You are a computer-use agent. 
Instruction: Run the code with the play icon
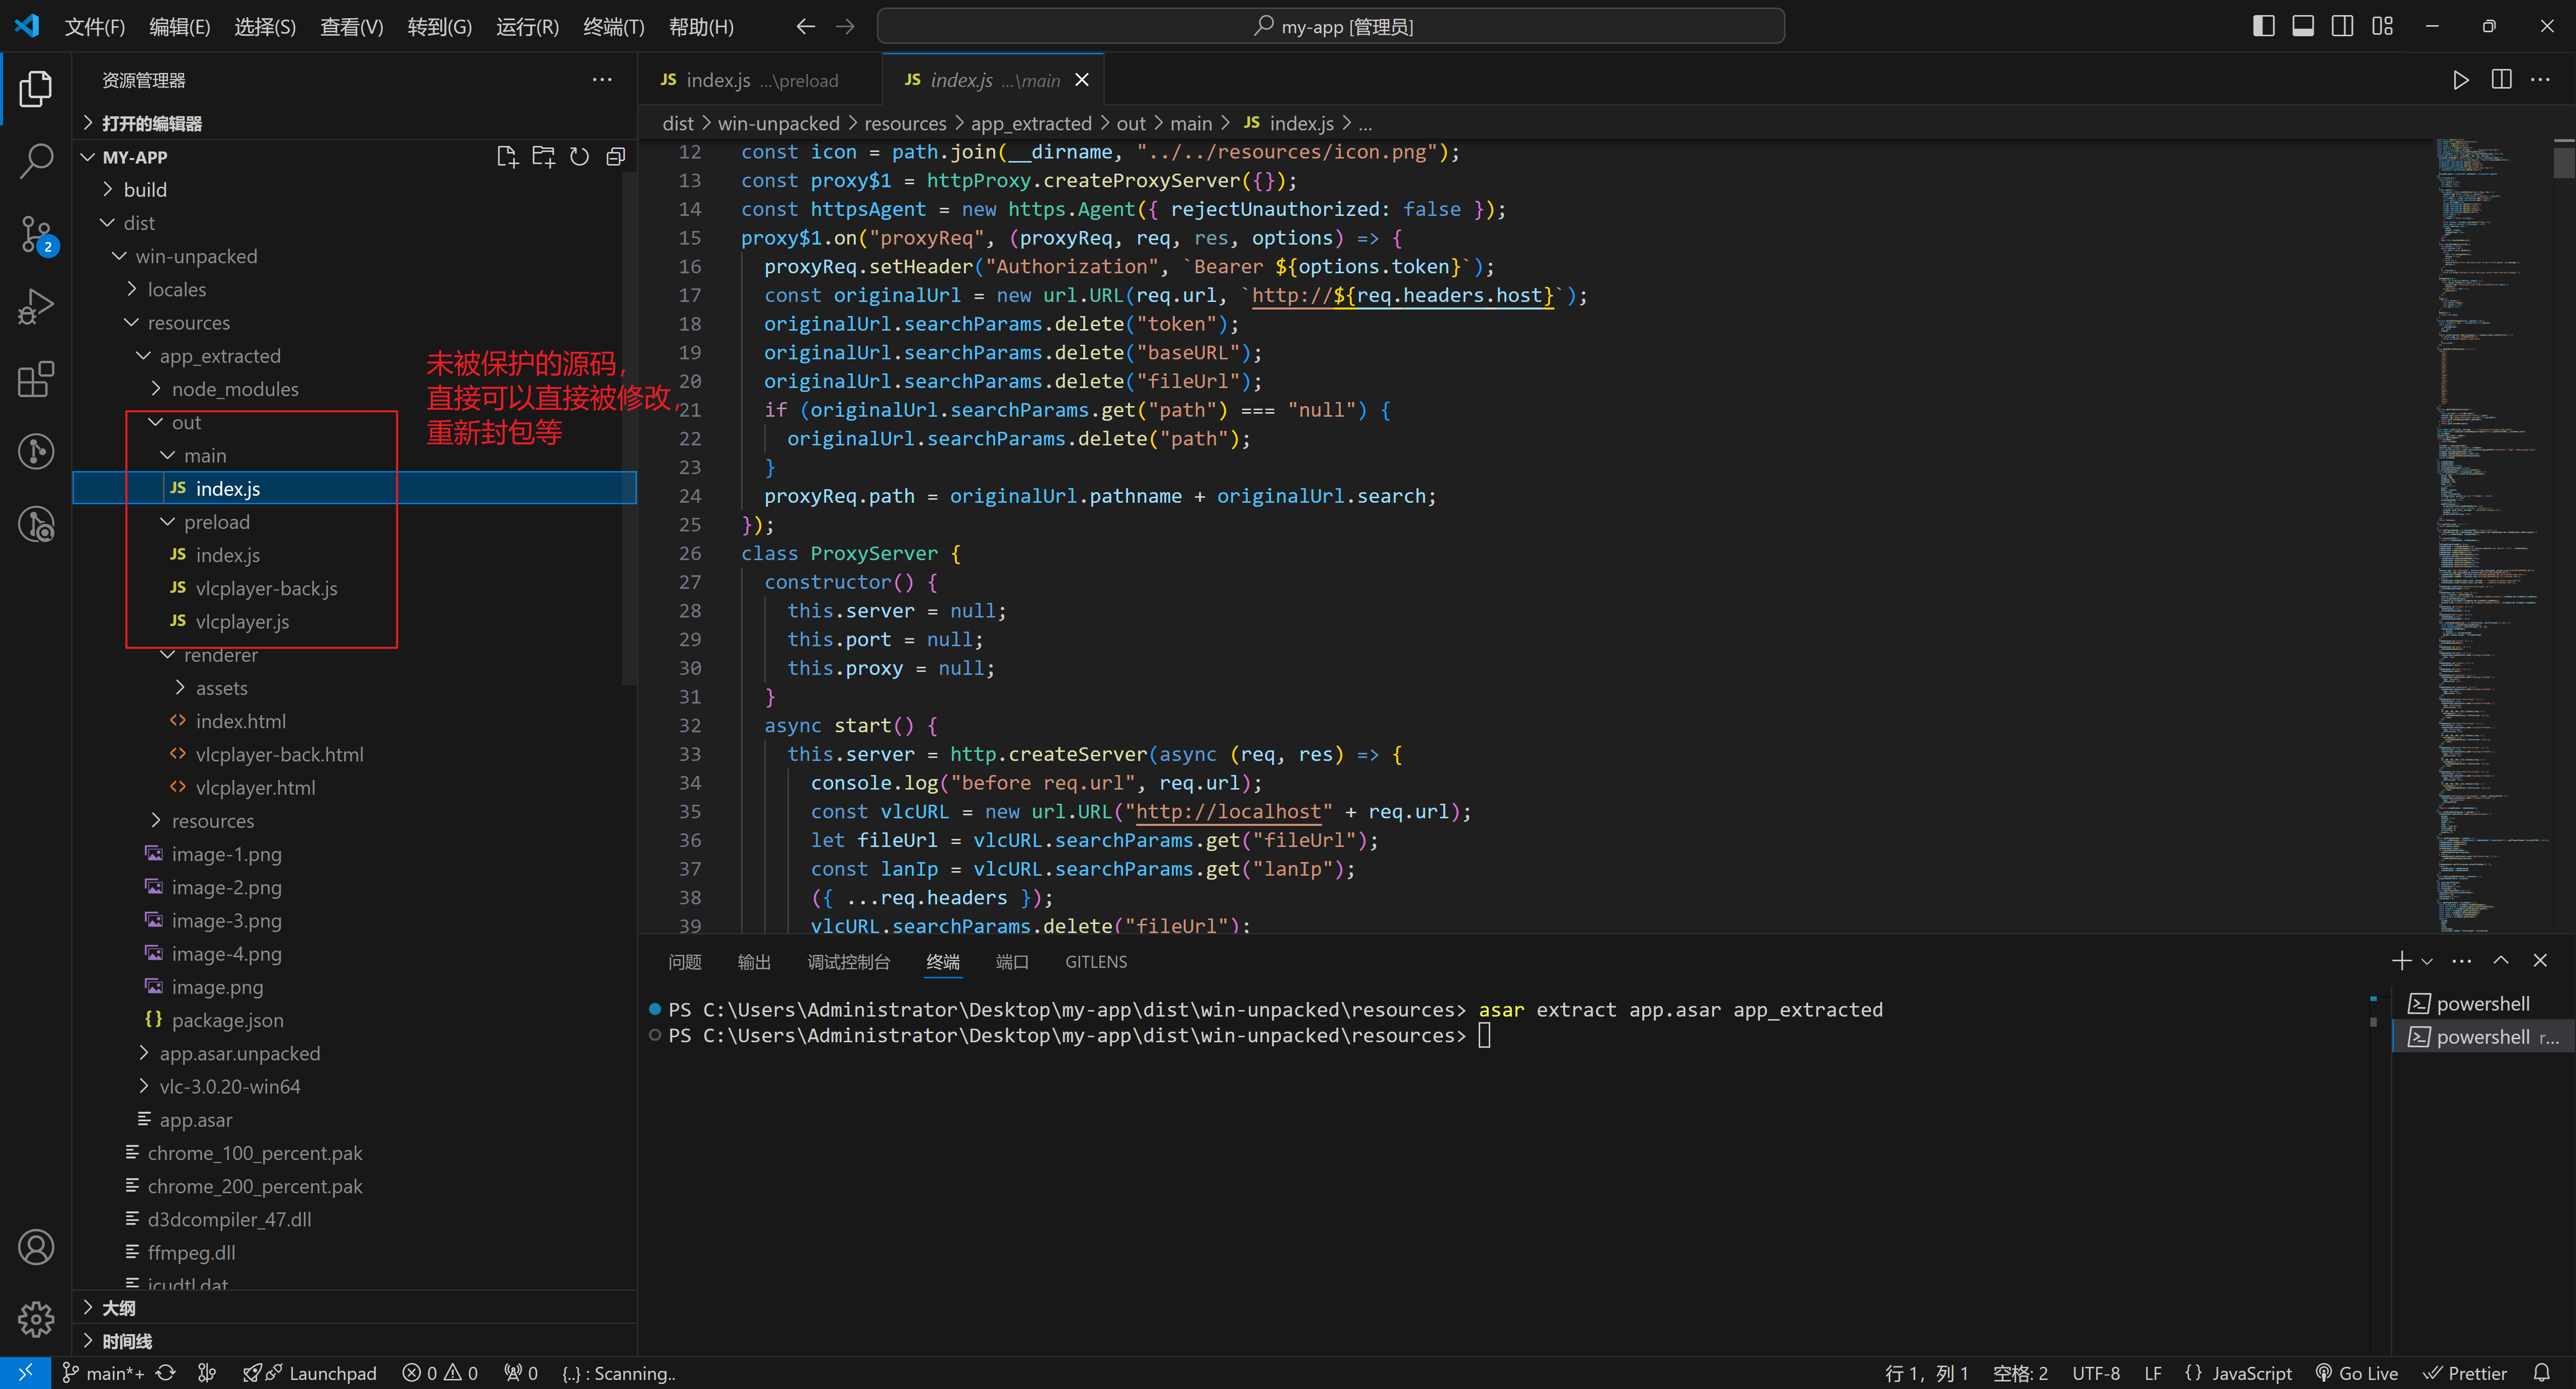click(x=2460, y=80)
